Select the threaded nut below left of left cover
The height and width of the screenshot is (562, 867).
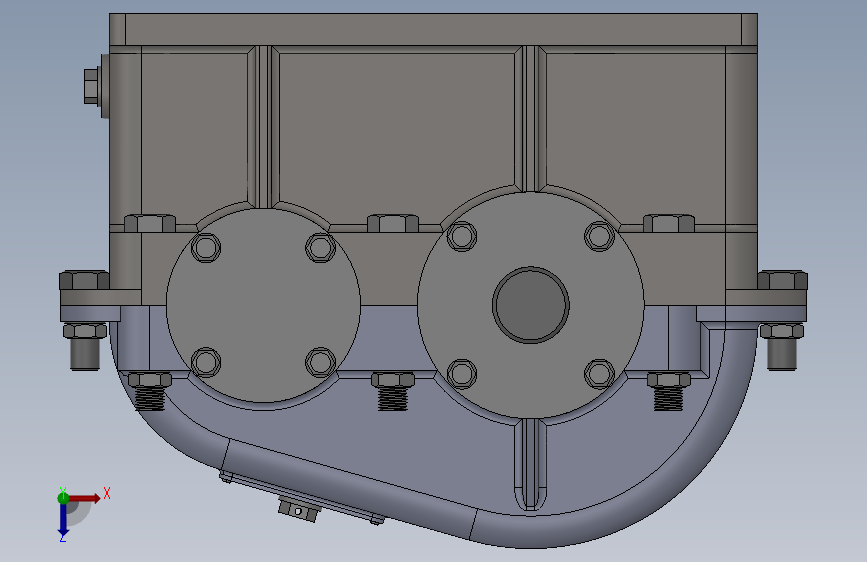[x=150, y=380]
